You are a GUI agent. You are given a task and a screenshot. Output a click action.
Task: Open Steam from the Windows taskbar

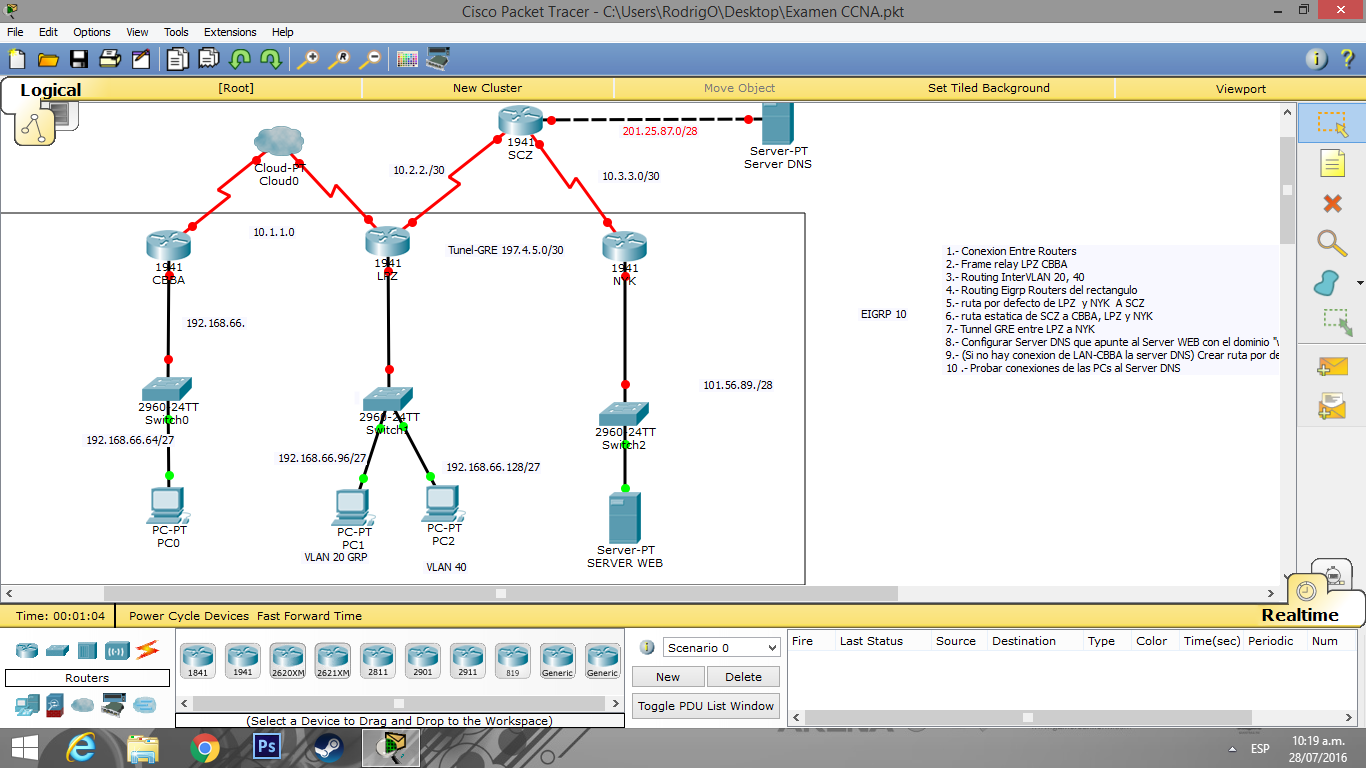click(x=329, y=747)
